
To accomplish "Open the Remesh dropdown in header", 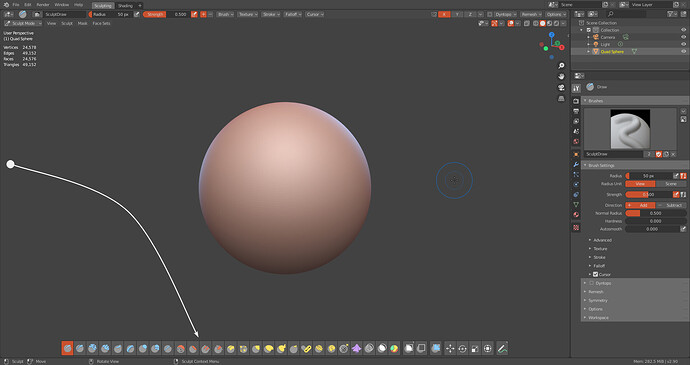I will (531, 14).
